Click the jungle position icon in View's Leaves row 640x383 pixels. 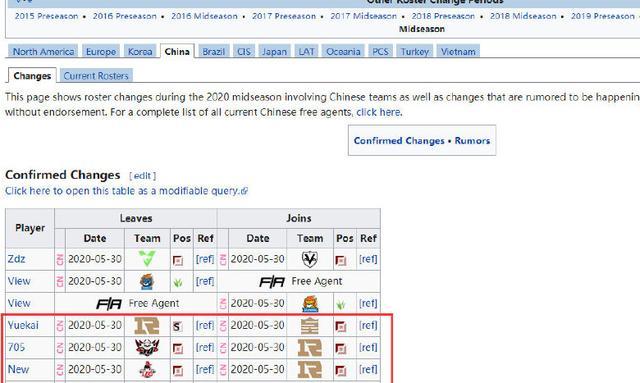[178, 282]
